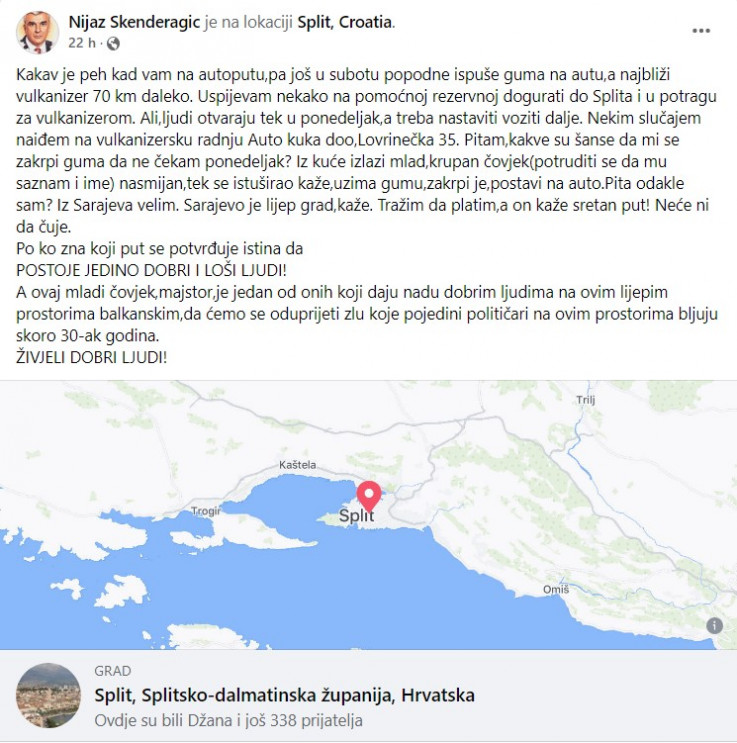Click the red location pin on Split

(369, 496)
